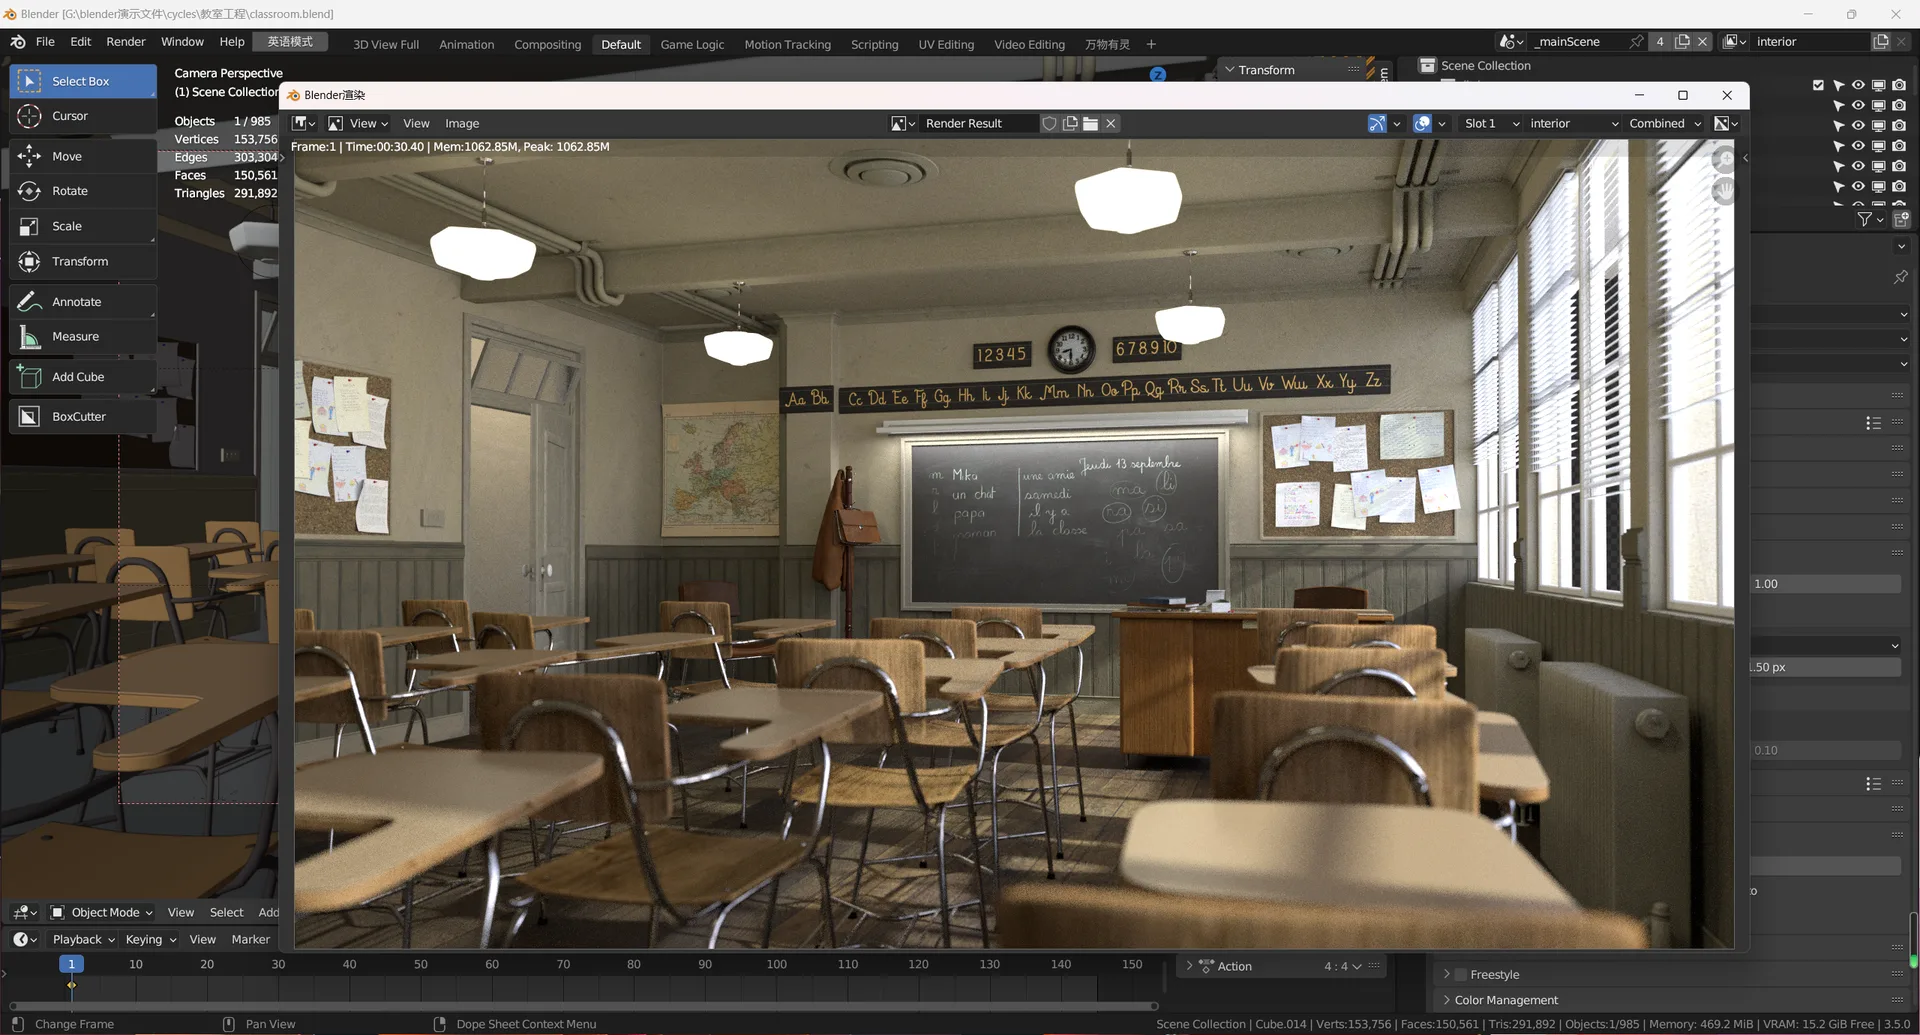The width and height of the screenshot is (1920, 1035).
Task: Open the Keying popover in the timeline
Action: coord(151,939)
